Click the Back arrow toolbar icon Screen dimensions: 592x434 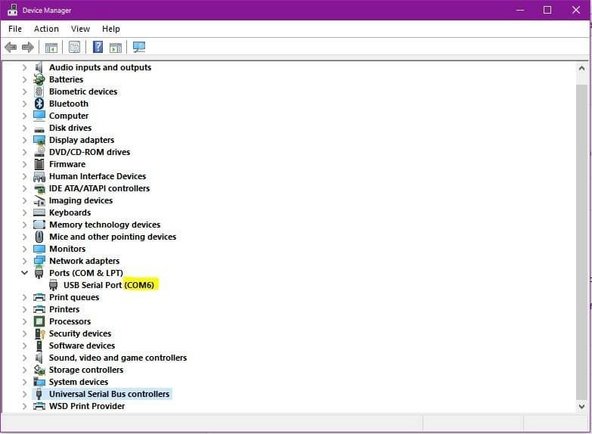tap(11, 47)
